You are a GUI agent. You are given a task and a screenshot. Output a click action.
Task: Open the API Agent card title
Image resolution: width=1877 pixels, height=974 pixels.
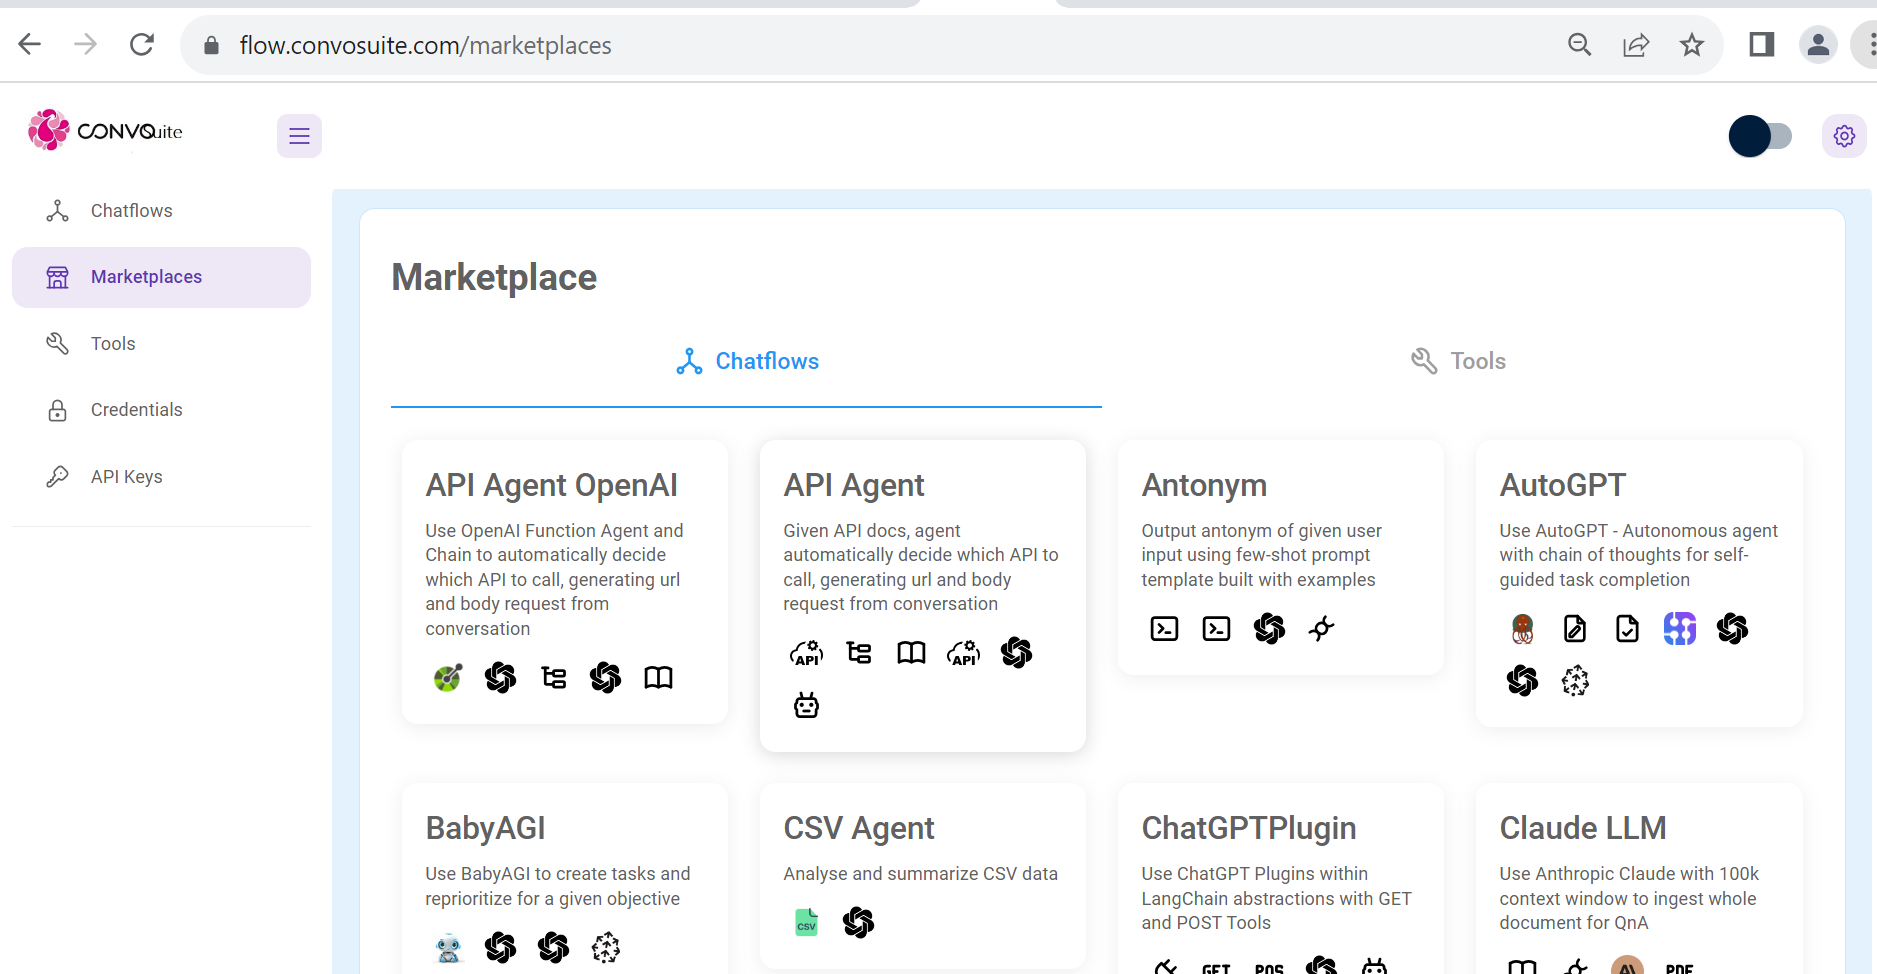click(854, 485)
